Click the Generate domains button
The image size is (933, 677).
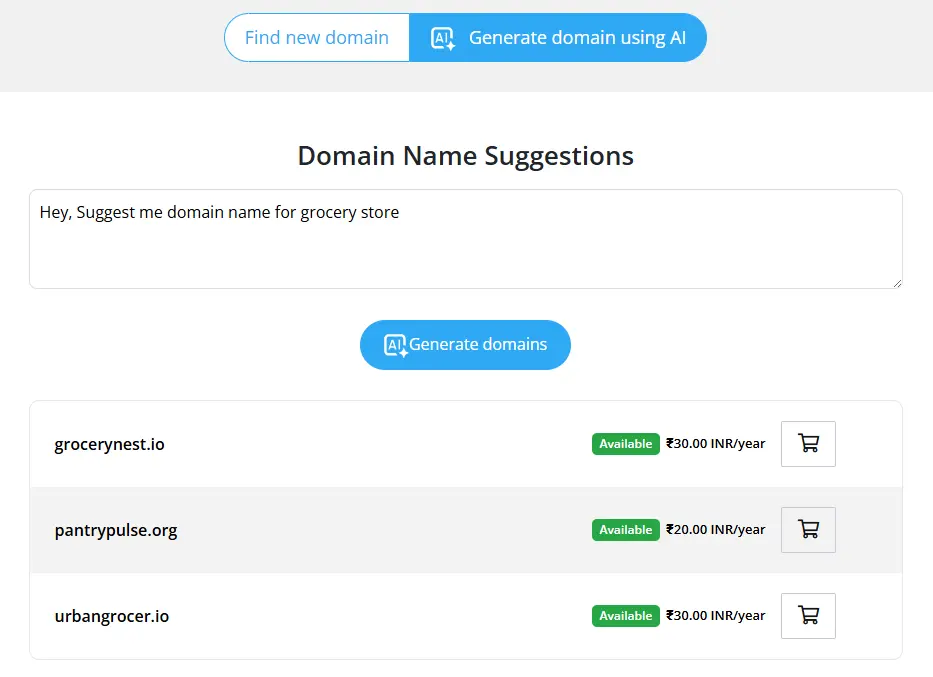coord(465,344)
